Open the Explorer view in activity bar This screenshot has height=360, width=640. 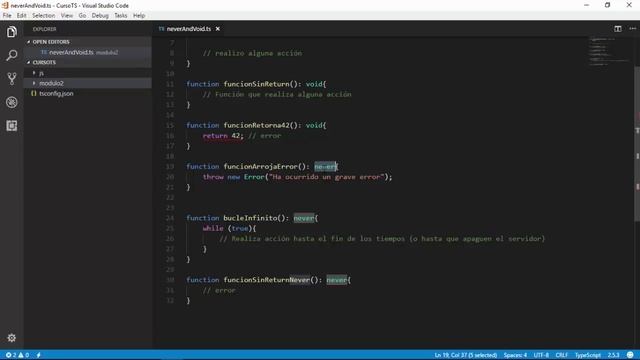tap(11, 32)
